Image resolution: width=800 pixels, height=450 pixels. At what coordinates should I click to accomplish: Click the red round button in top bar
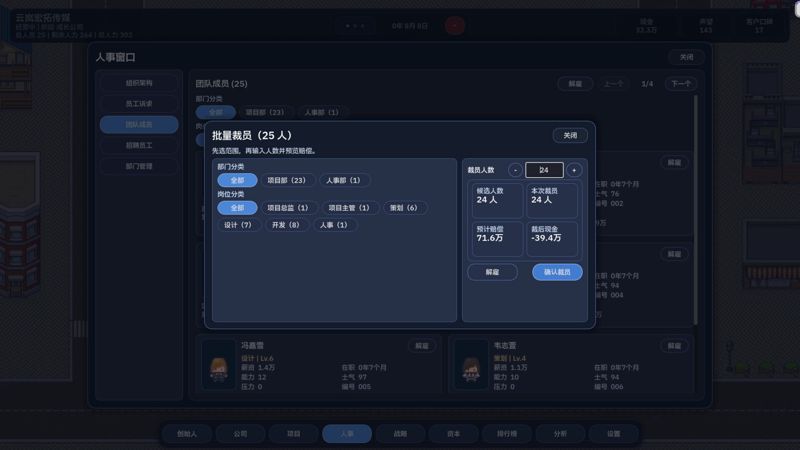455,26
